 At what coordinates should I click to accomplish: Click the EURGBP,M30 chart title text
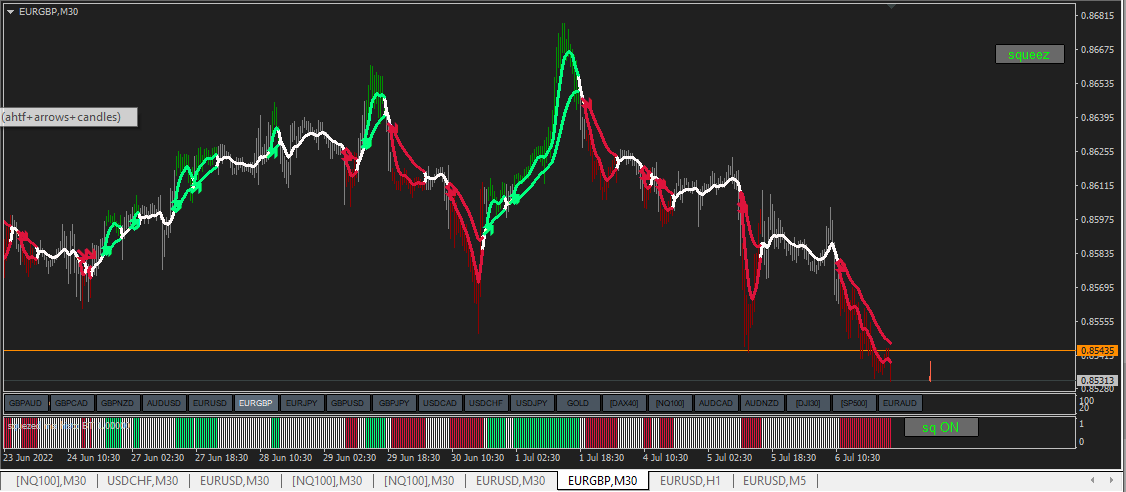pos(48,11)
